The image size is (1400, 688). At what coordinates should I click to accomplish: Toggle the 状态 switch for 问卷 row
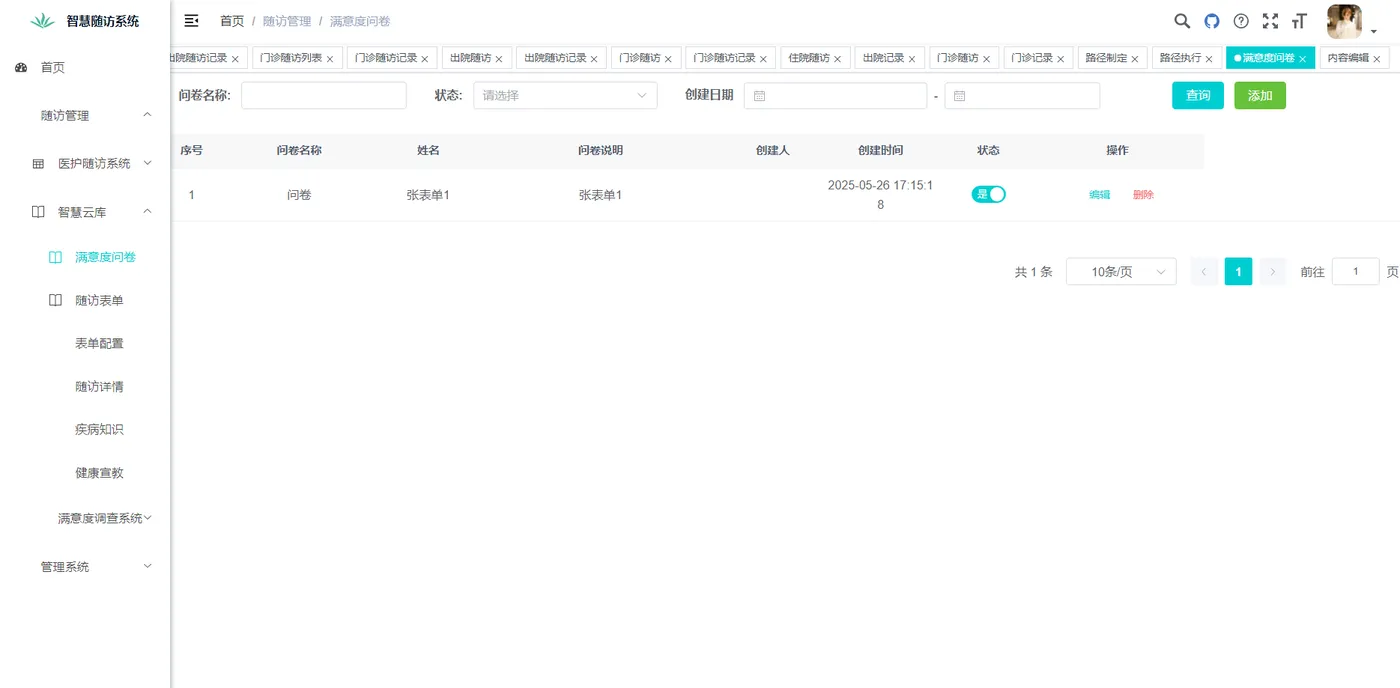pyautogui.click(x=988, y=194)
